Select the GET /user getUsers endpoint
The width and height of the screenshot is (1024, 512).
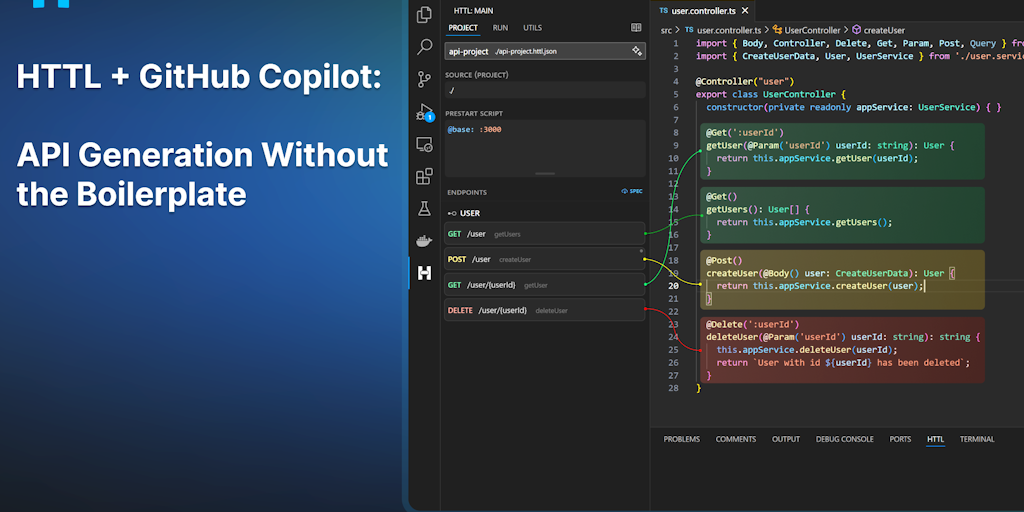point(545,233)
